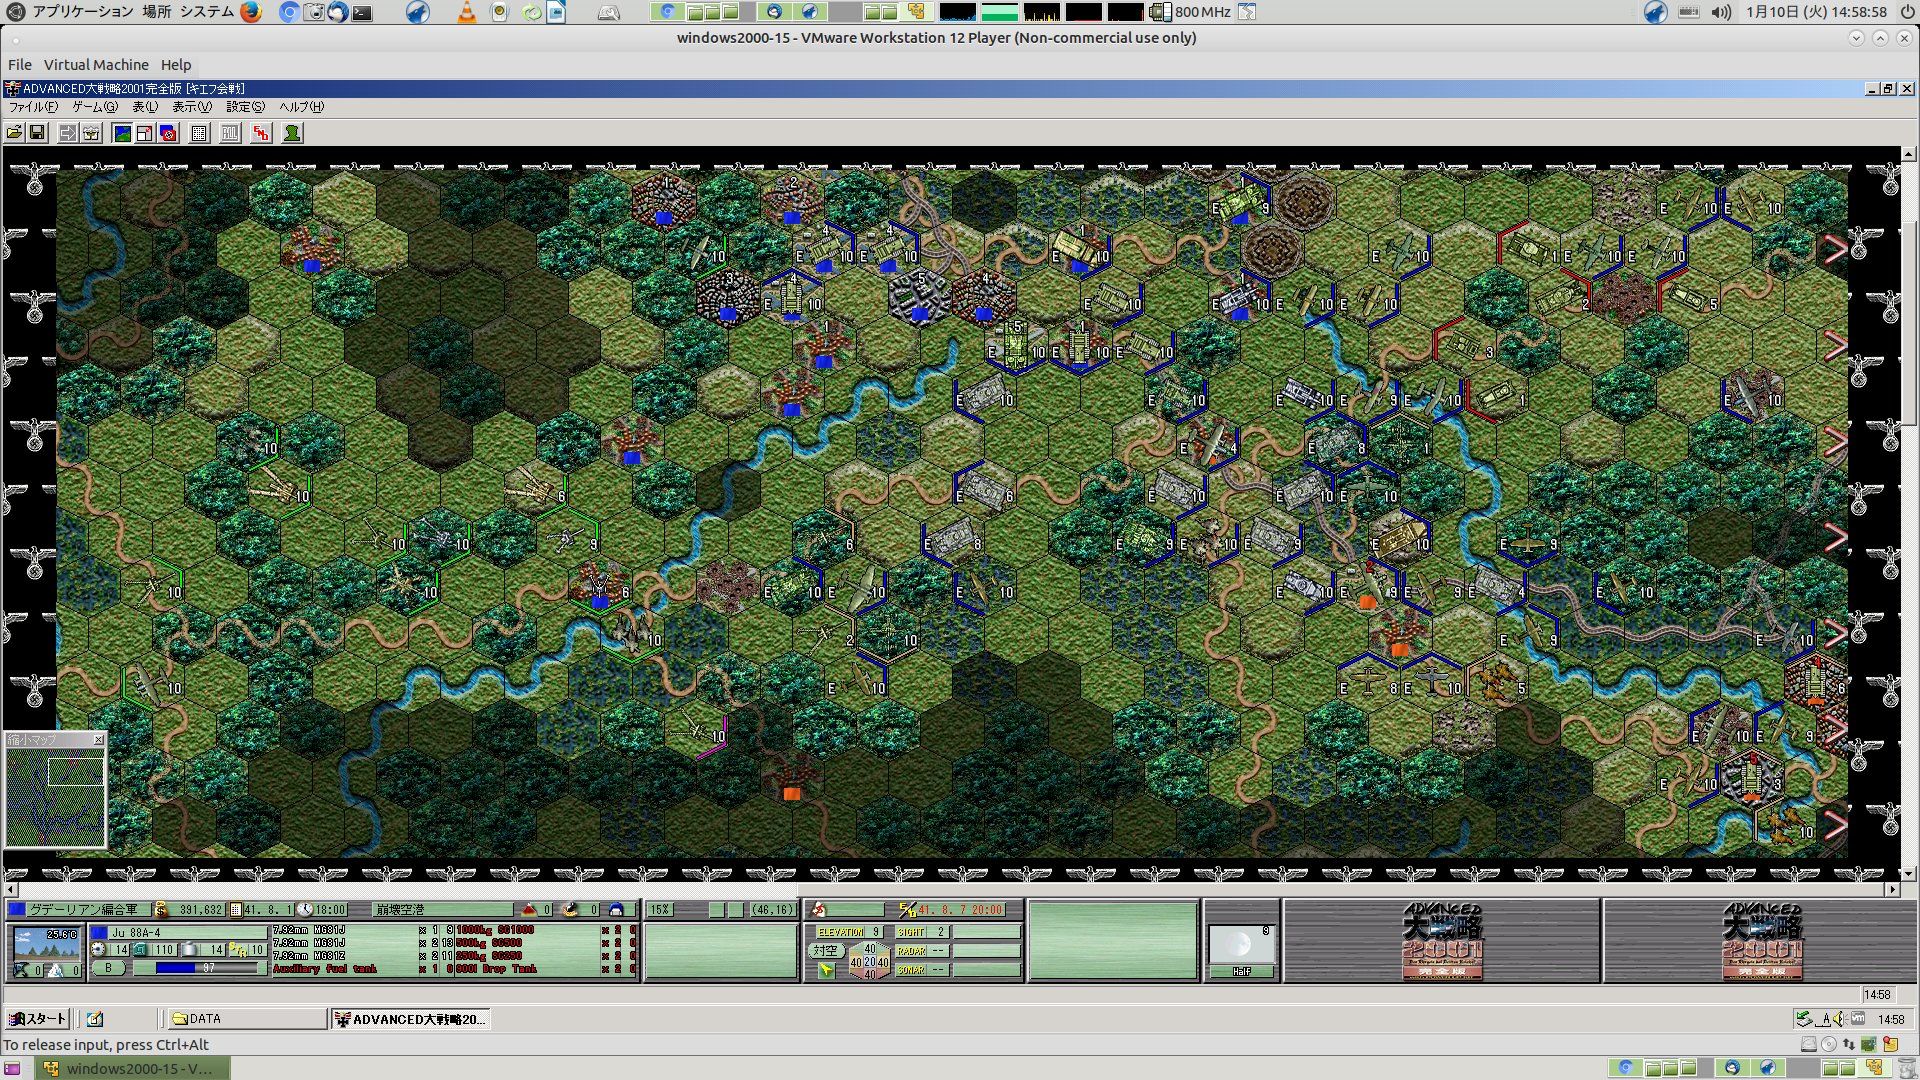Select the DATA folder taskbar button
The width and height of the screenshot is (1920, 1080).
pyautogui.click(x=246, y=1019)
